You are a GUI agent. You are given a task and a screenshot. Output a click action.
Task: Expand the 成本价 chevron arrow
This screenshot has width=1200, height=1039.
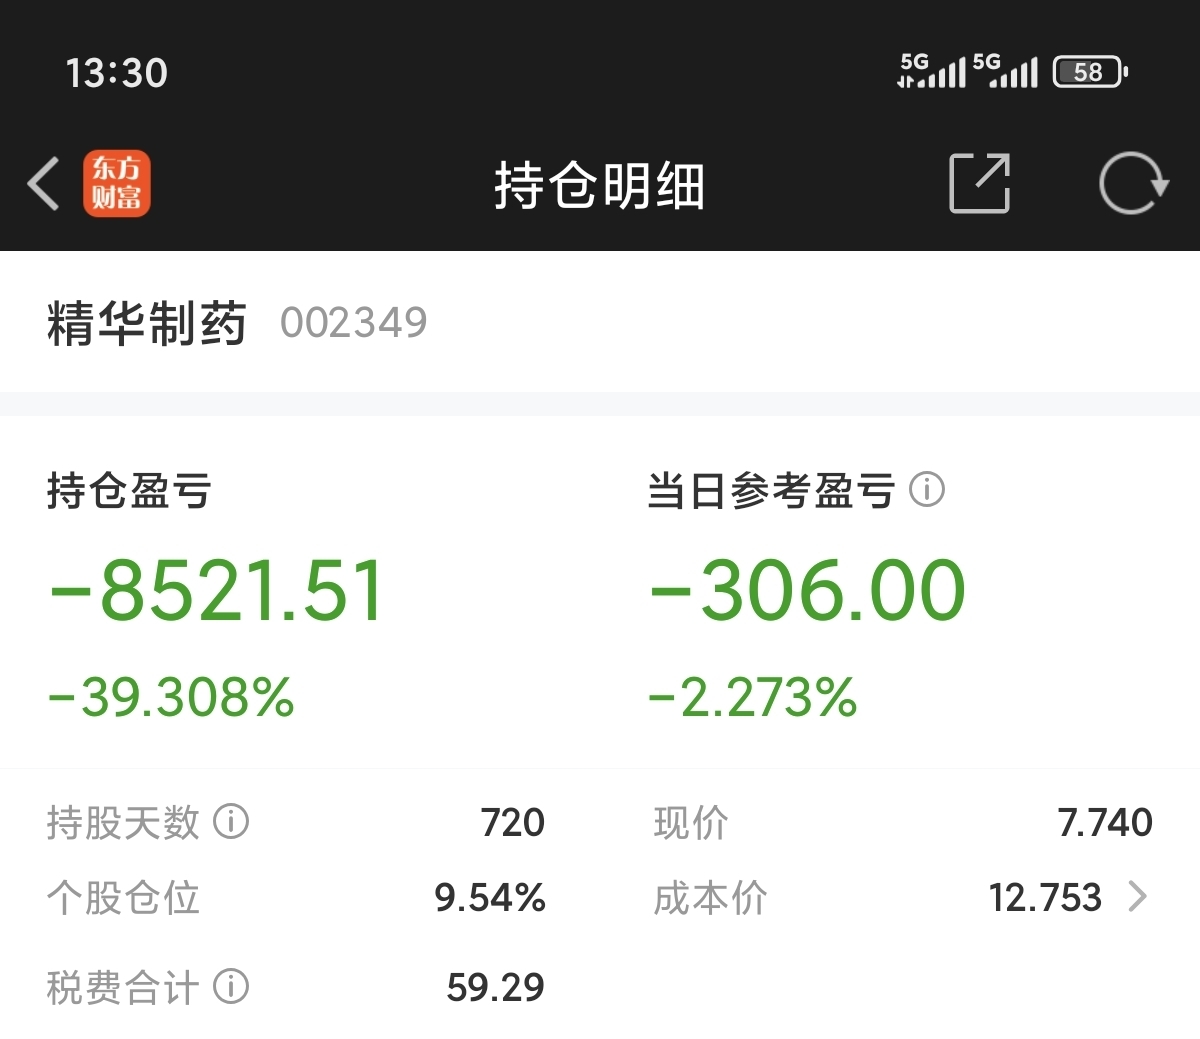coord(1137,897)
